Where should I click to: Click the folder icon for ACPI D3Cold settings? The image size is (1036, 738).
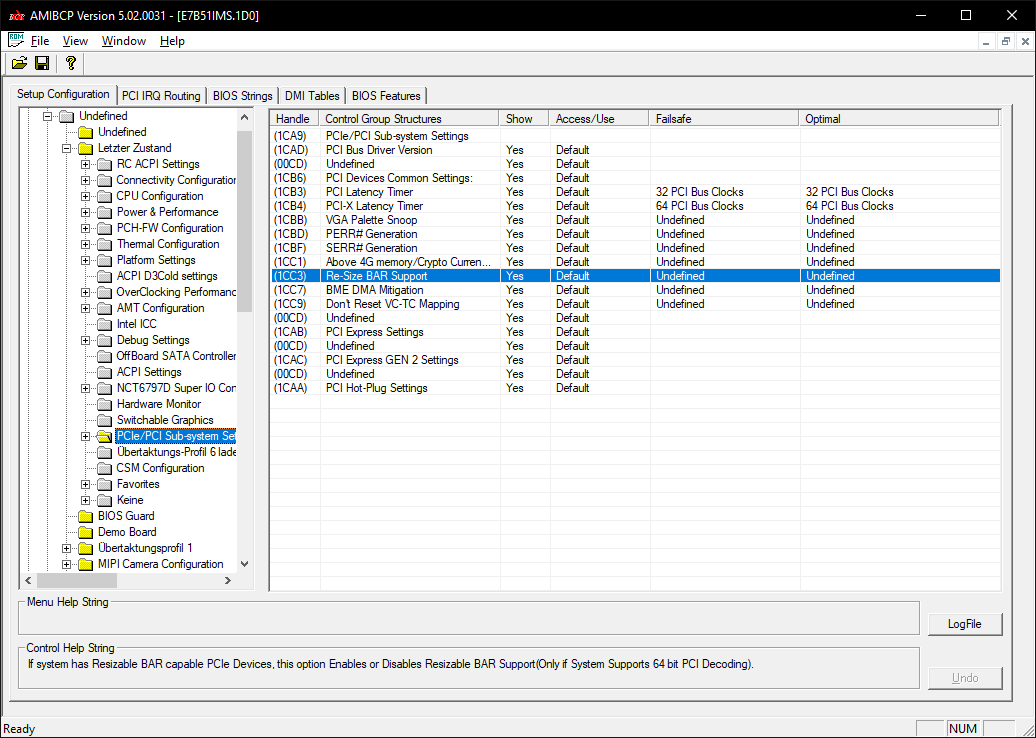point(104,276)
